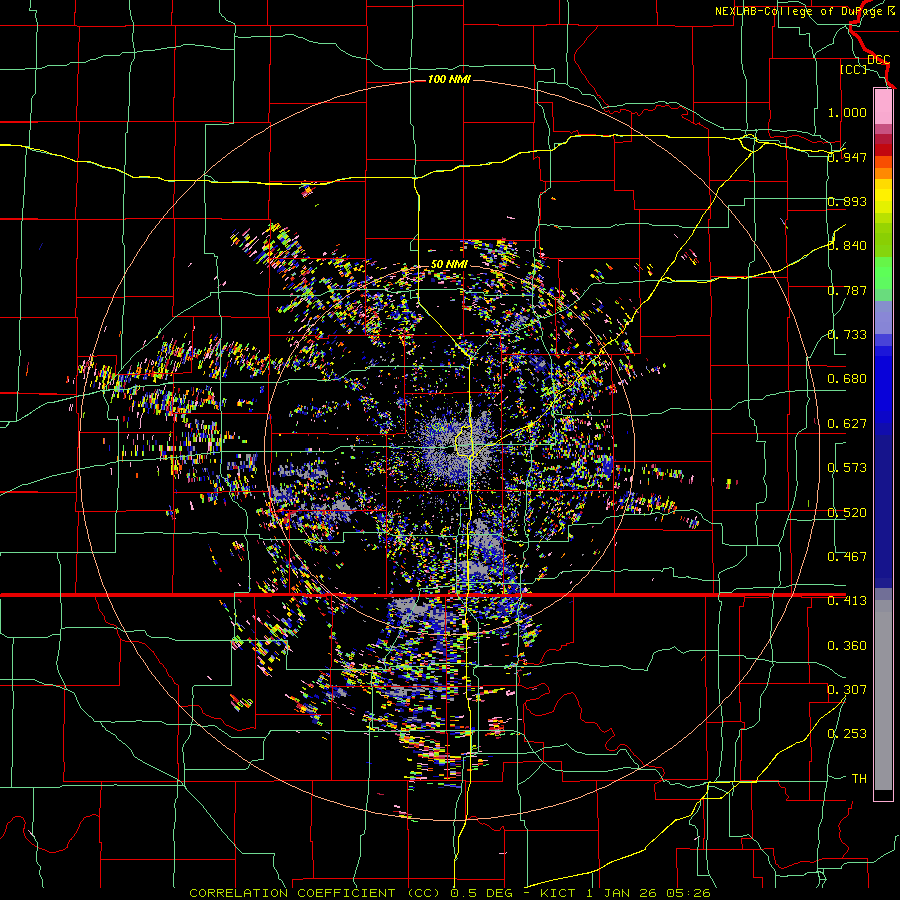The image size is (900, 900).
Task: Select the 0.840 legend value
Action: (x=847, y=246)
